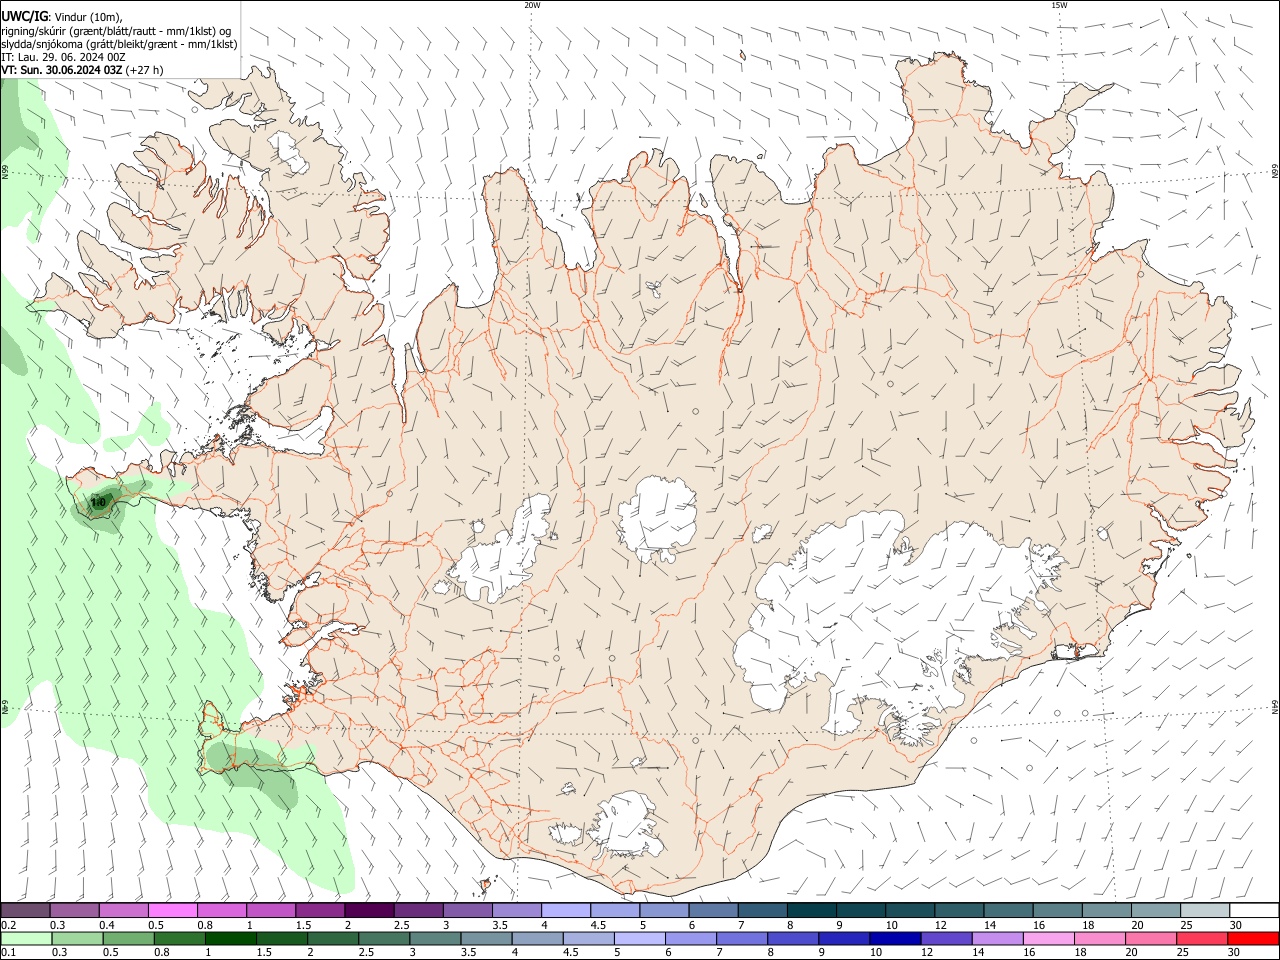Click the 64N latitude label on right edge
1280x960 pixels.
tap(1275, 707)
